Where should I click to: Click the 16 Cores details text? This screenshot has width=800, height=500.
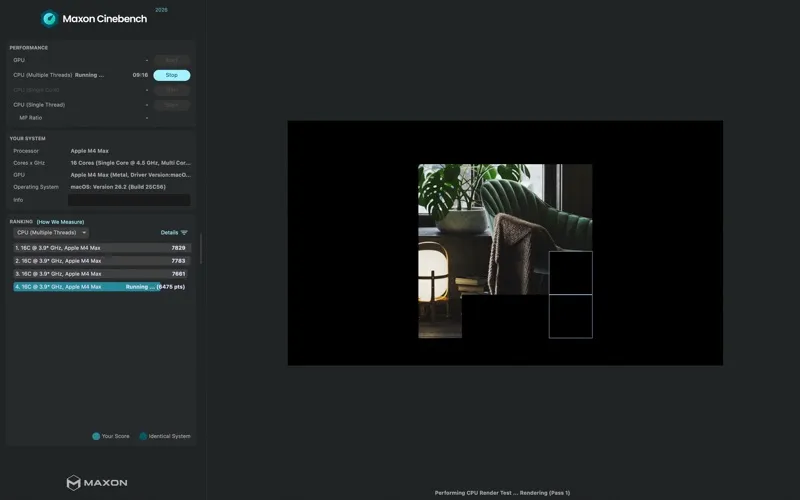[x=131, y=163]
